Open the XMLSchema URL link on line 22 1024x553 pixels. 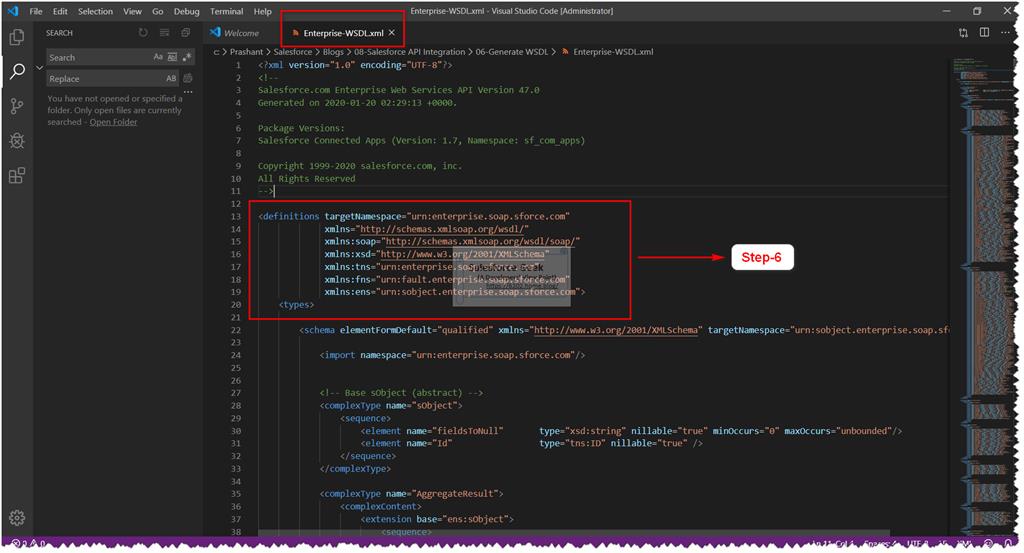click(616, 330)
